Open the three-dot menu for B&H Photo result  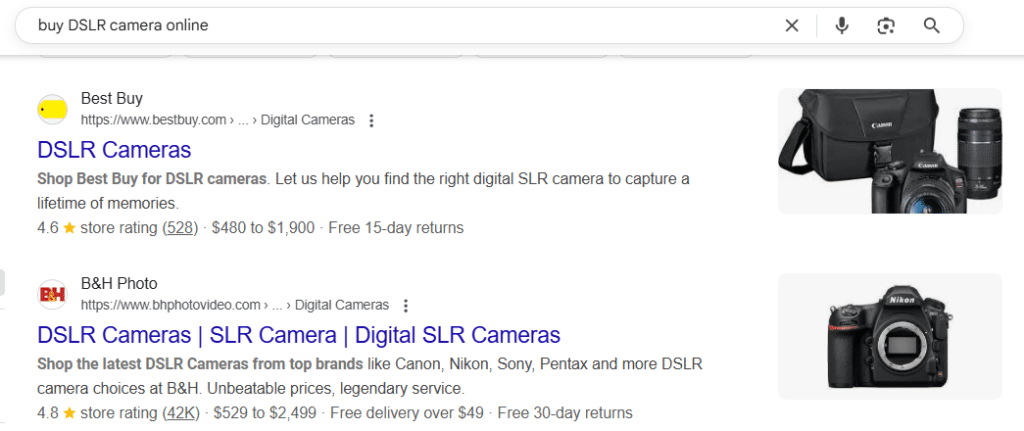pyautogui.click(x=406, y=306)
